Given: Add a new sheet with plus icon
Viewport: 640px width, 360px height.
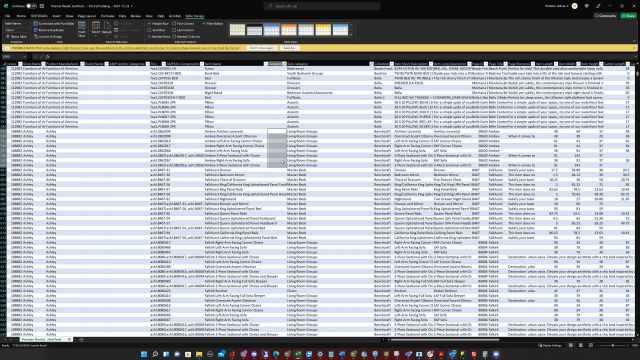Looking at the screenshot, I should tap(81, 340).
